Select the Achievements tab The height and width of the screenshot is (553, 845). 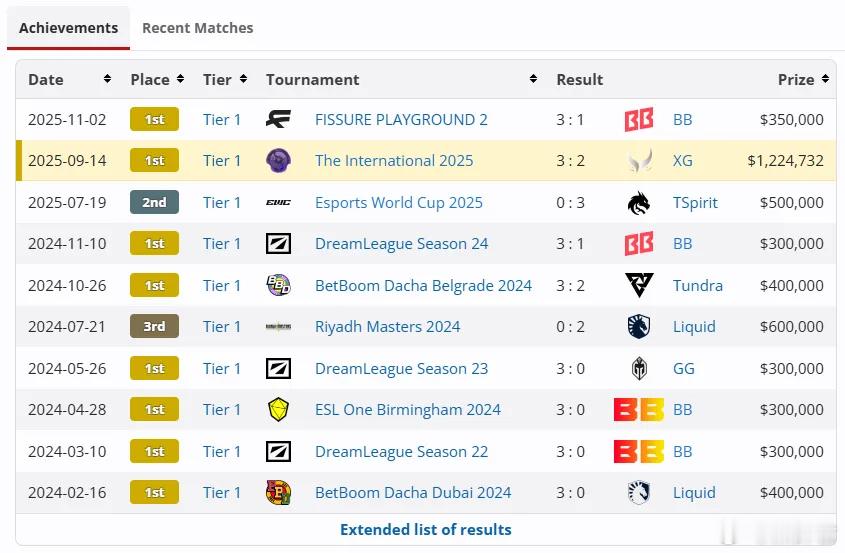[x=68, y=28]
